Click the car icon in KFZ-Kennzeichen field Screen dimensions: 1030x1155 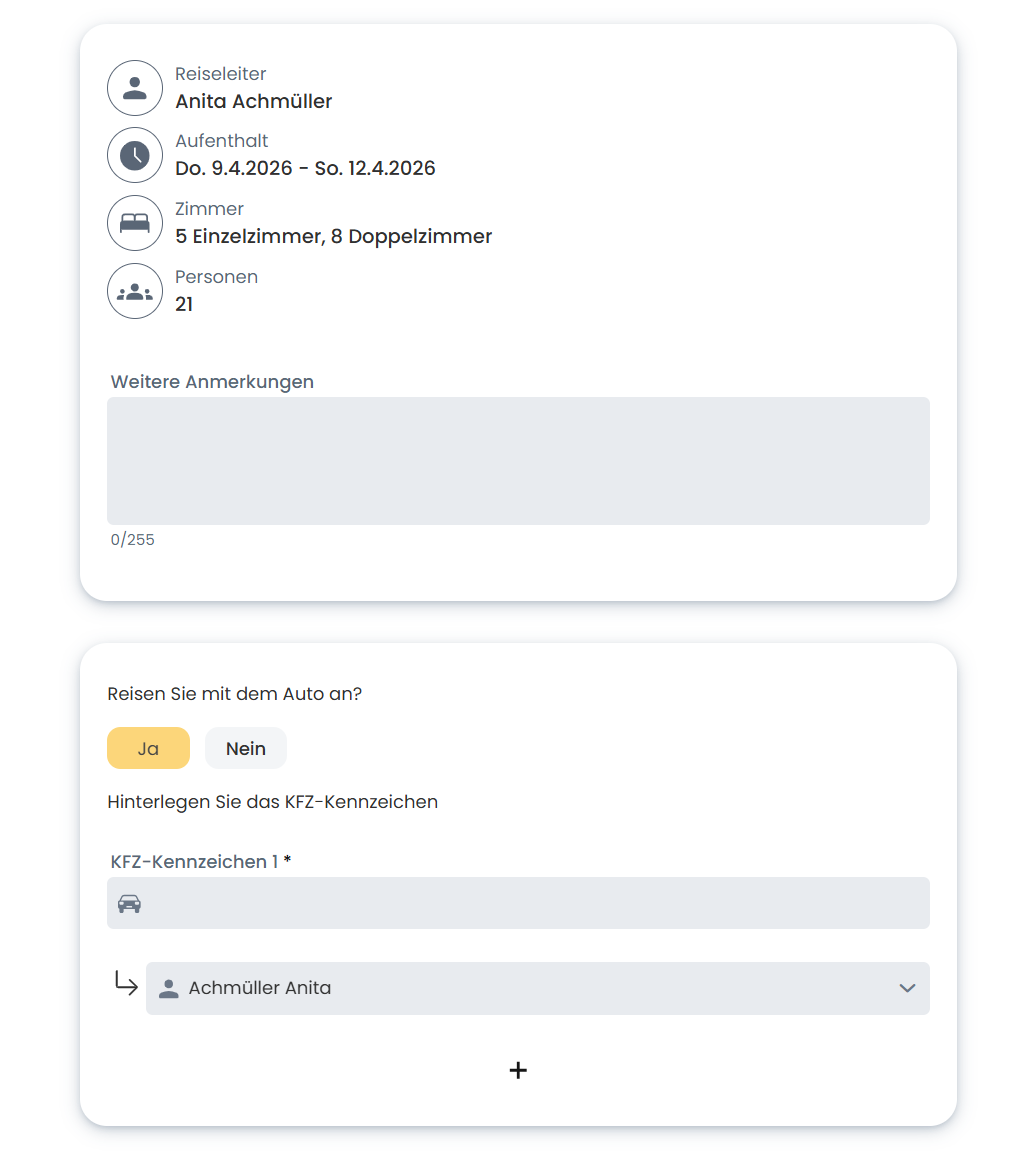coord(129,904)
